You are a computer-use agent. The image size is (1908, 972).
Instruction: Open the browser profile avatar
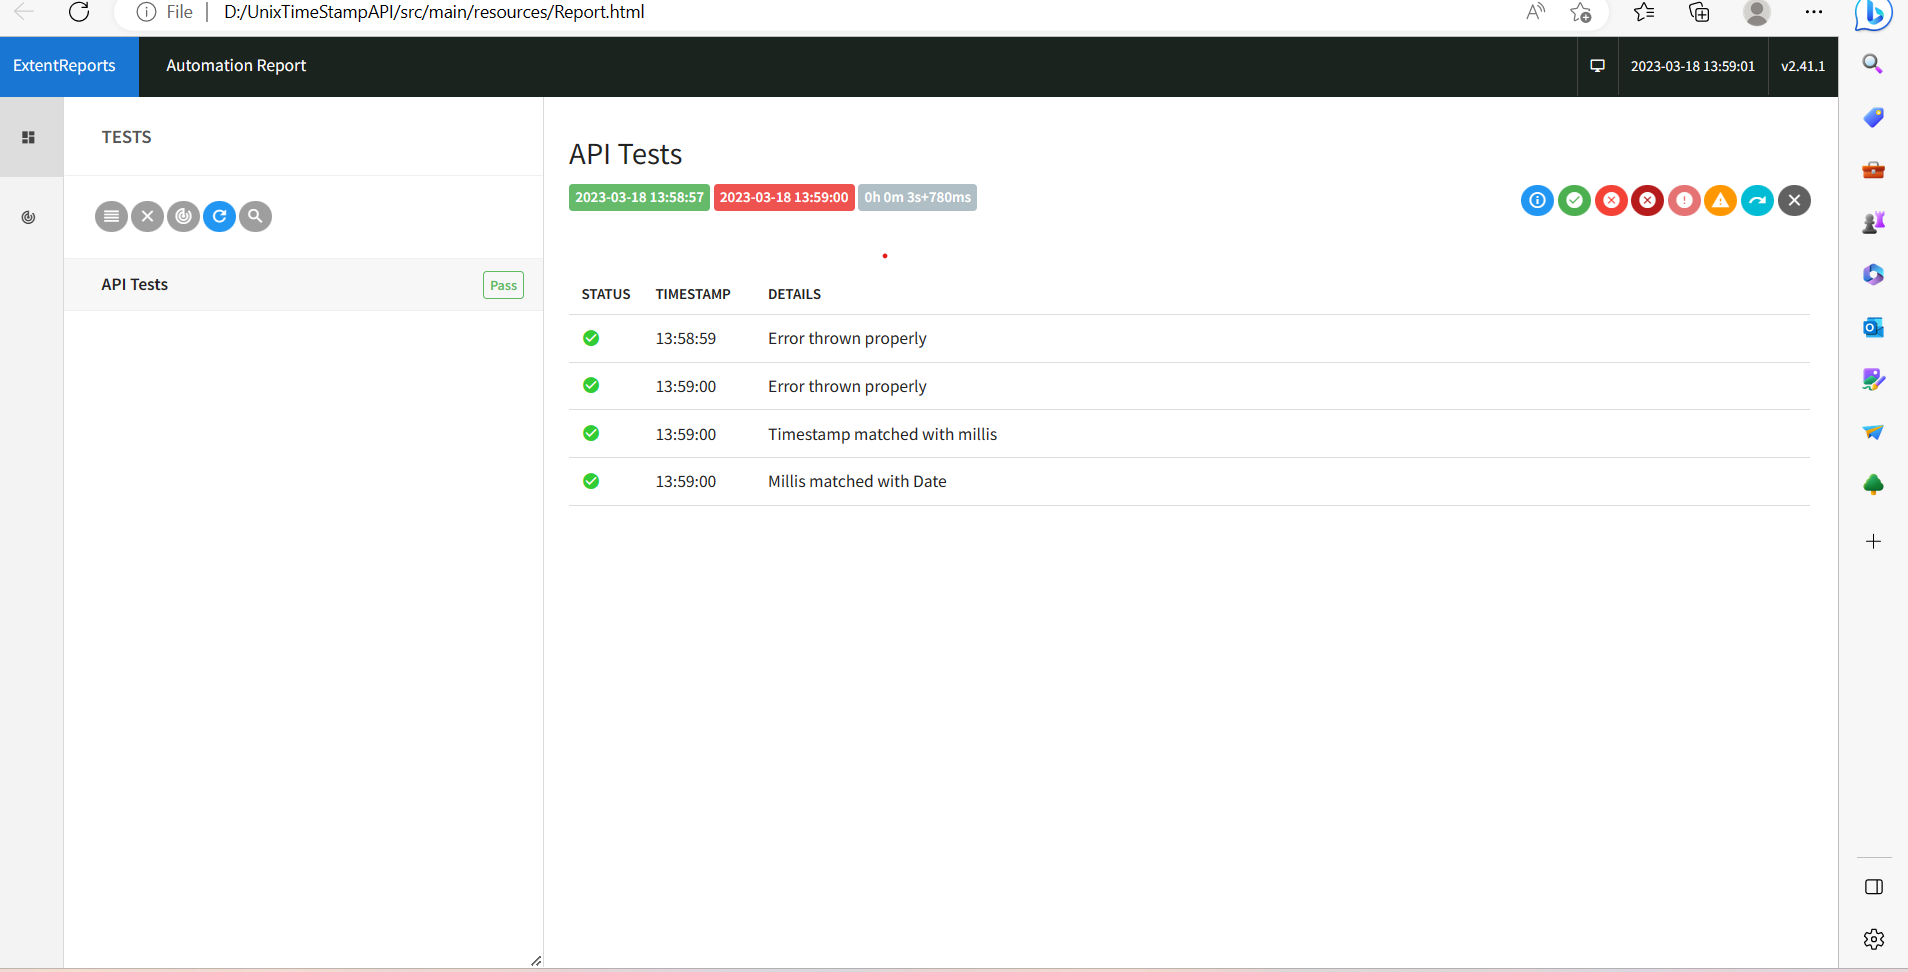pyautogui.click(x=1757, y=12)
